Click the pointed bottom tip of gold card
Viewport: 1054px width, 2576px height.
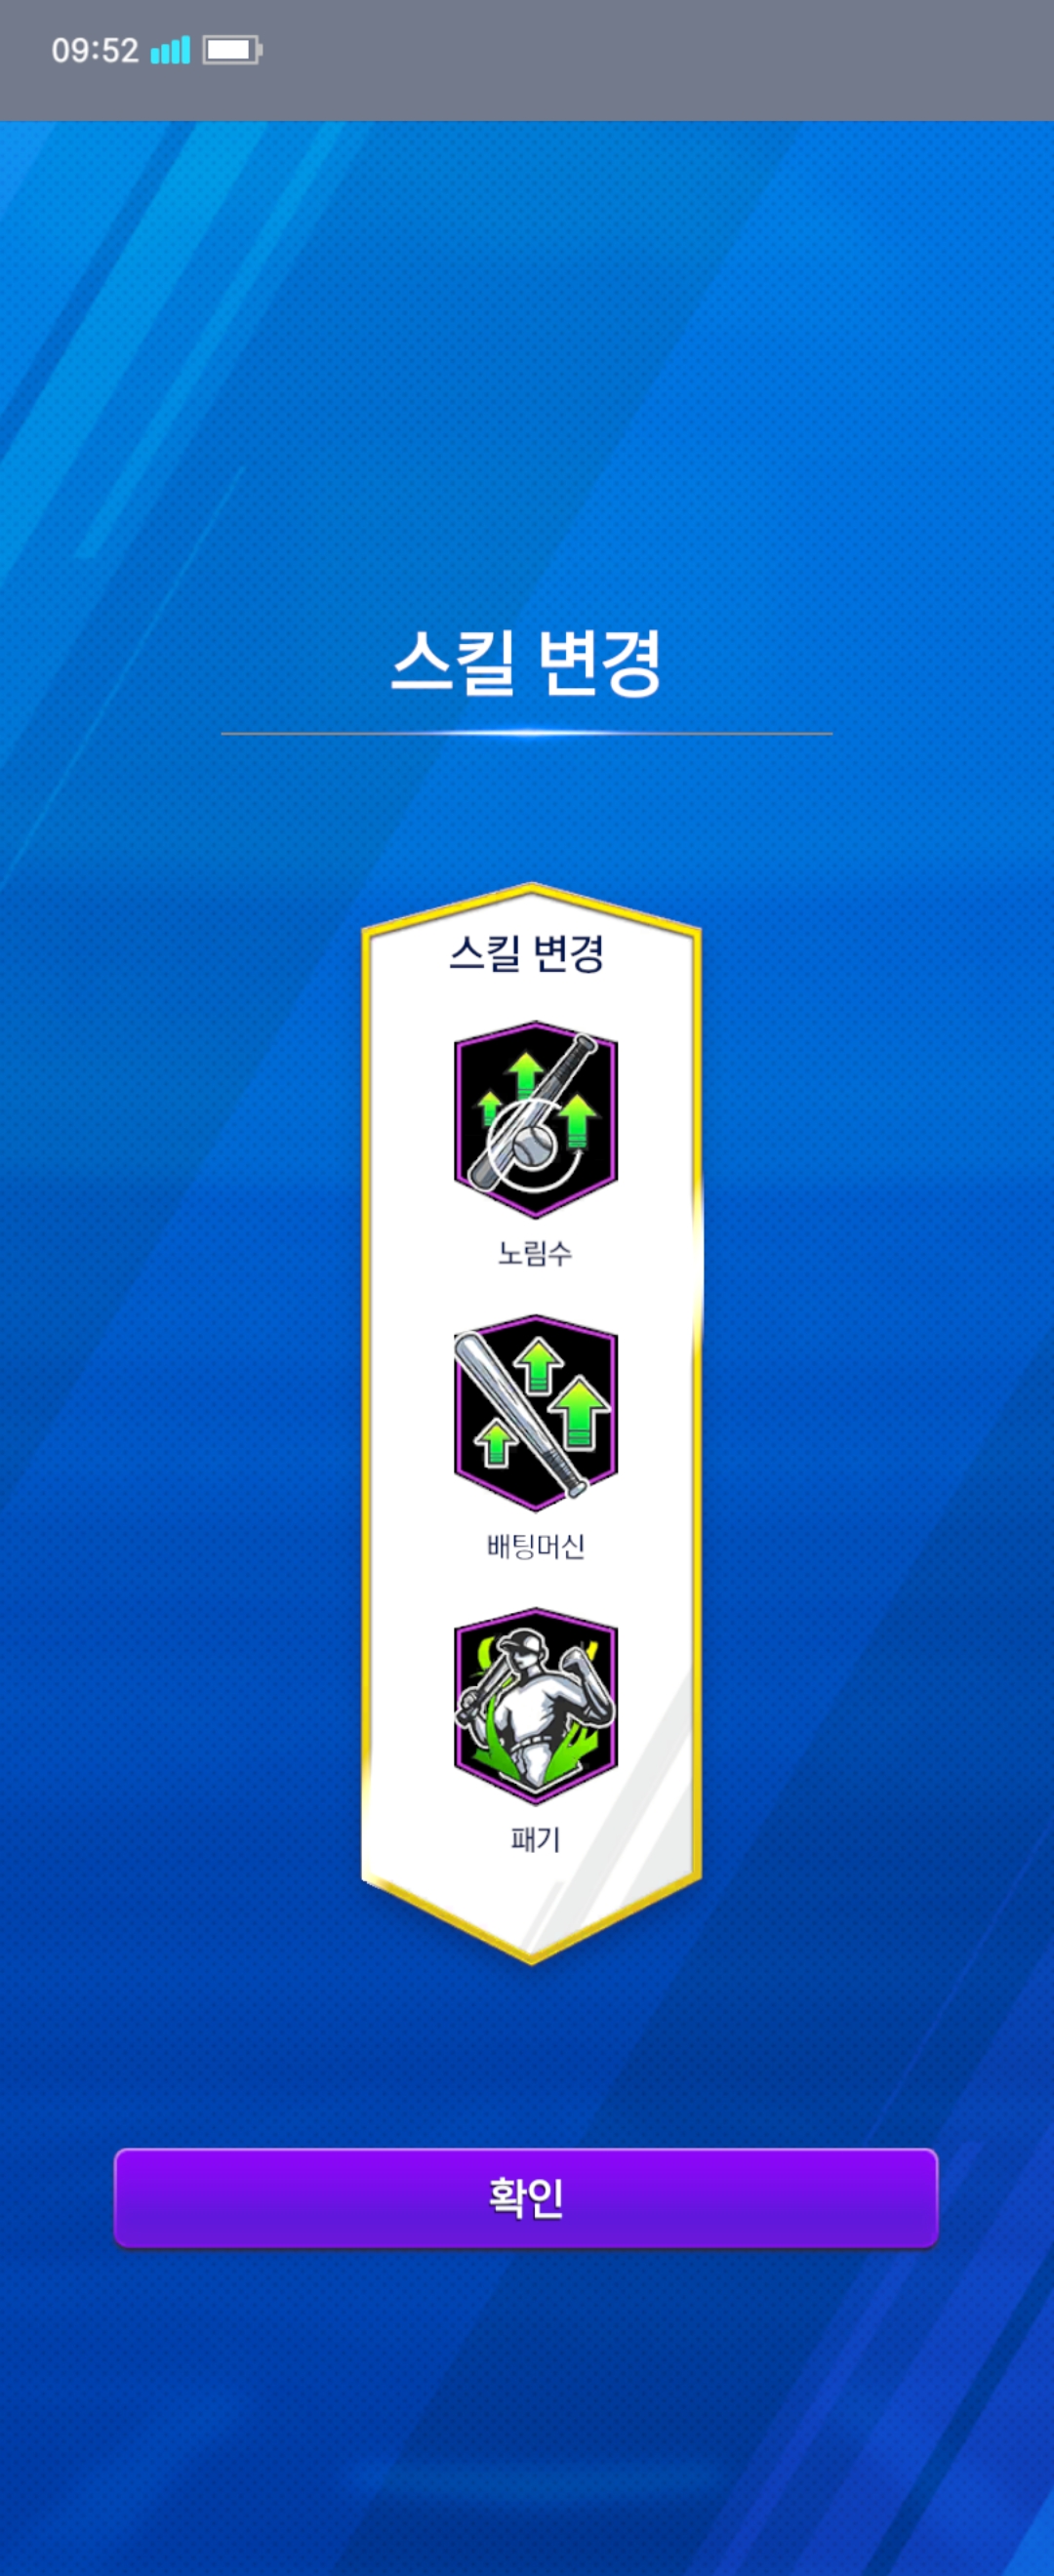click(531, 1955)
